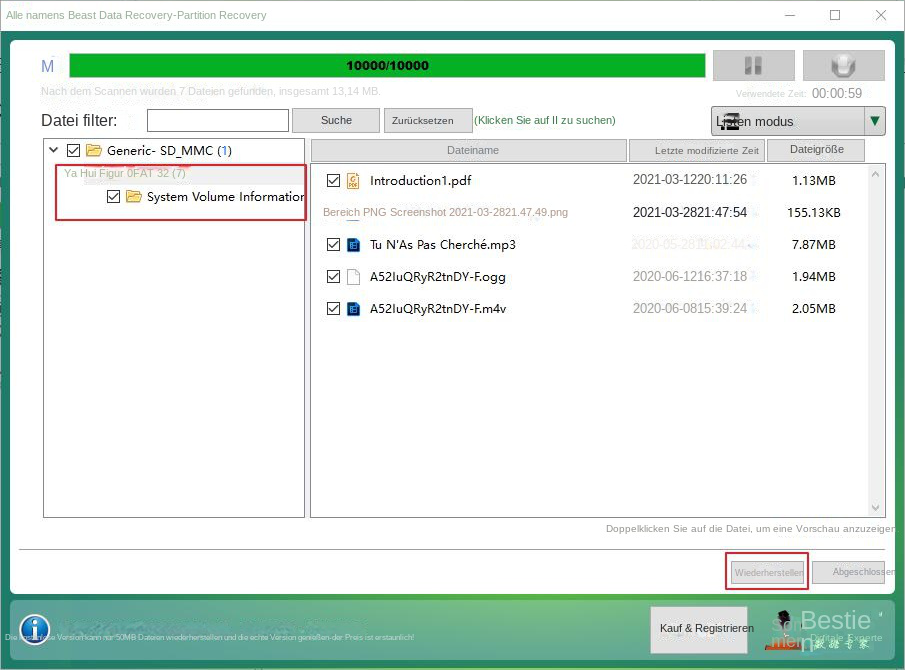
Task: Click the date 2021-03-1220:11:26
Action: click(690, 179)
